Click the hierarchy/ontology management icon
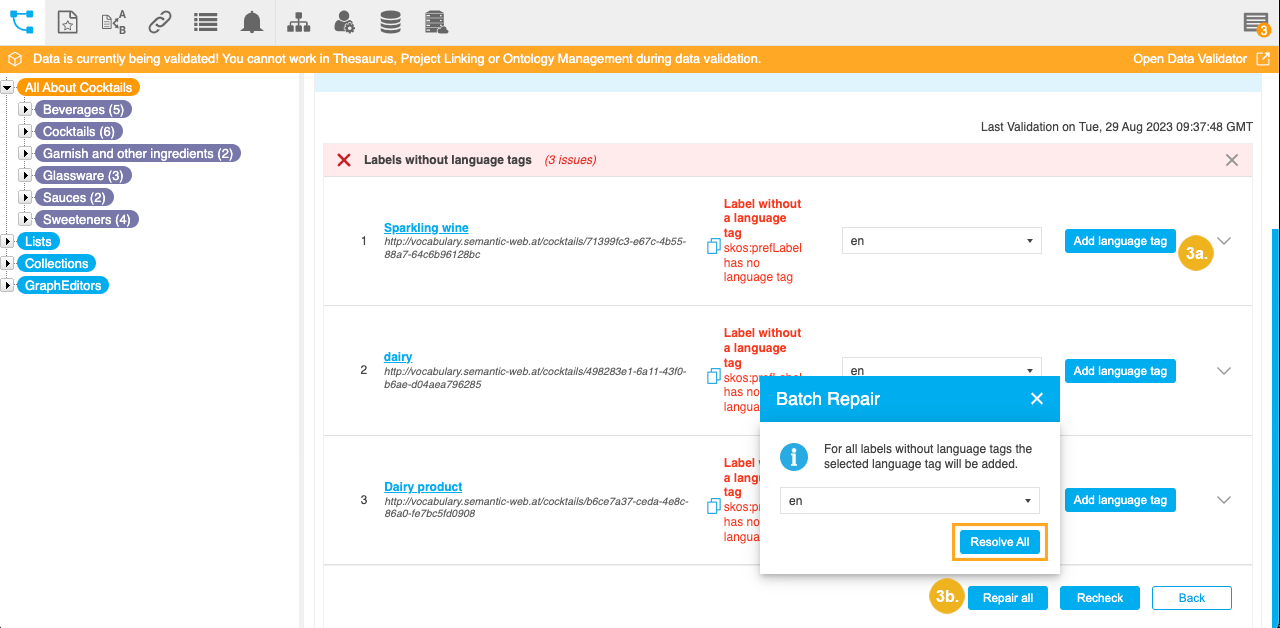Screen dimensions: 1280x628 coord(297,21)
